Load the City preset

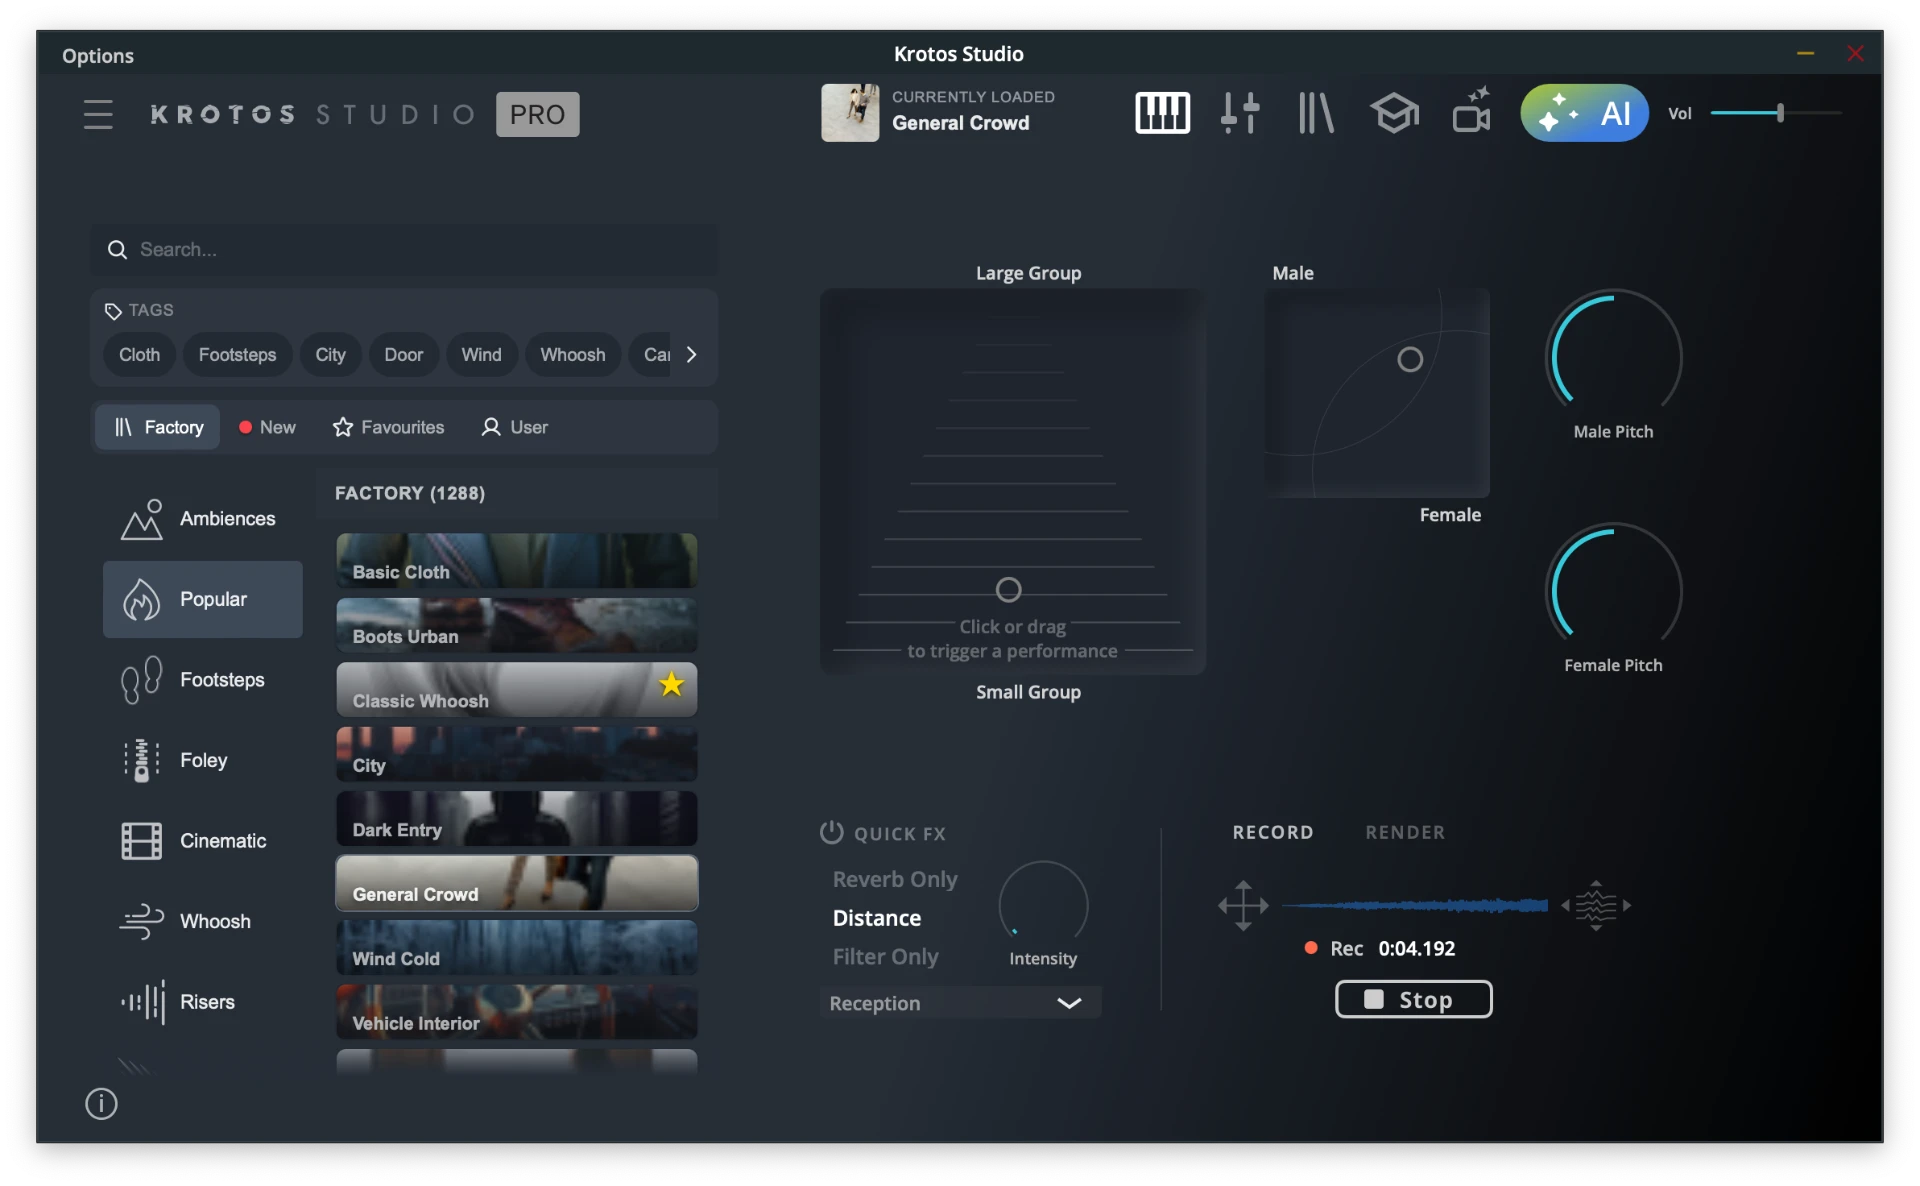516,754
